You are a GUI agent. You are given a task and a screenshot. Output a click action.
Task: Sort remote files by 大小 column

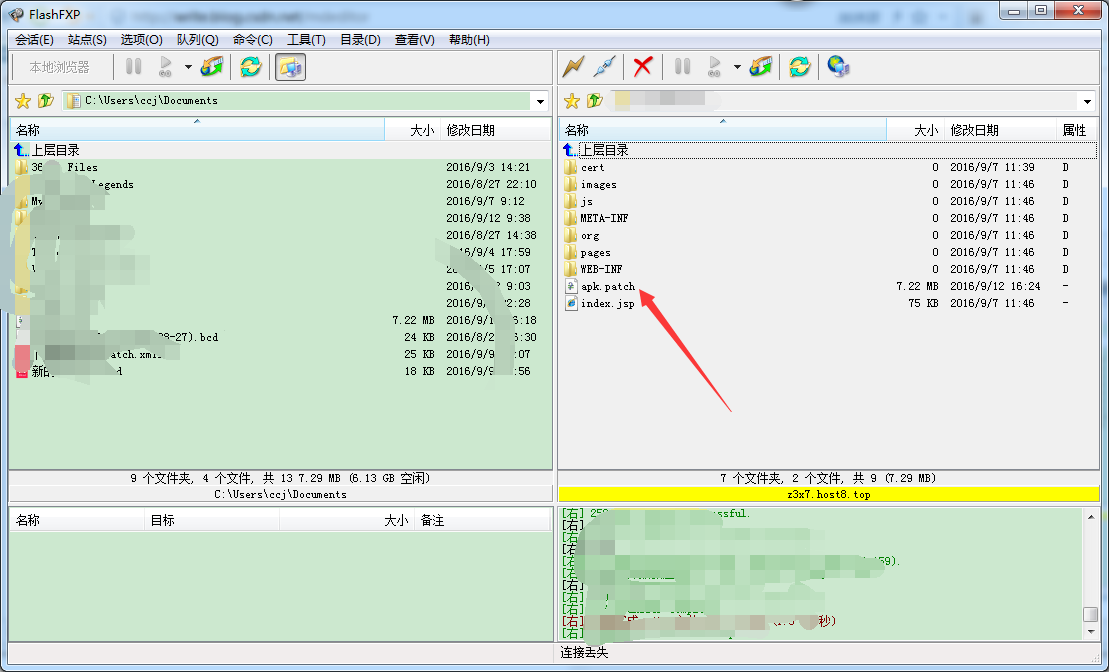[915, 130]
